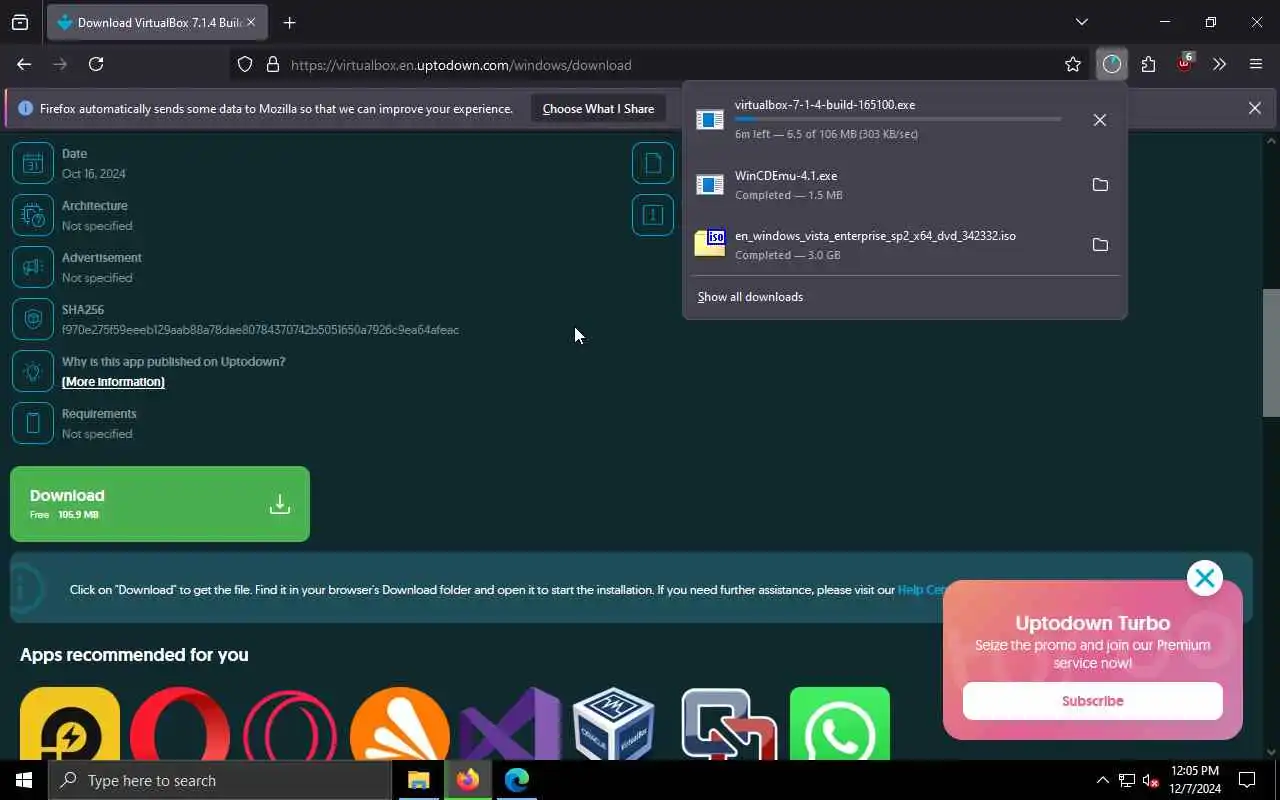This screenshot has height=800, width=1280.
Task: Open the Windows Start menu
Action: click(x=24, y=780)
